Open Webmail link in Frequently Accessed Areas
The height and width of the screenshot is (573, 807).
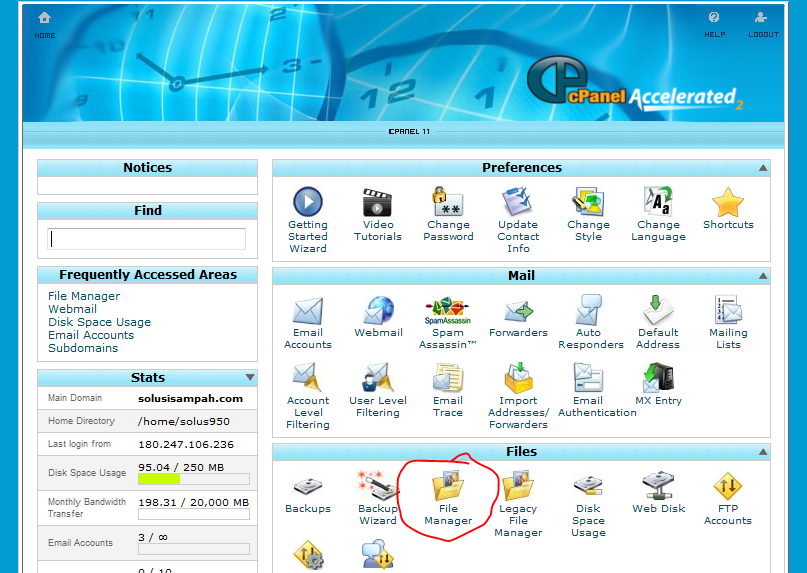tap(73, 309)
